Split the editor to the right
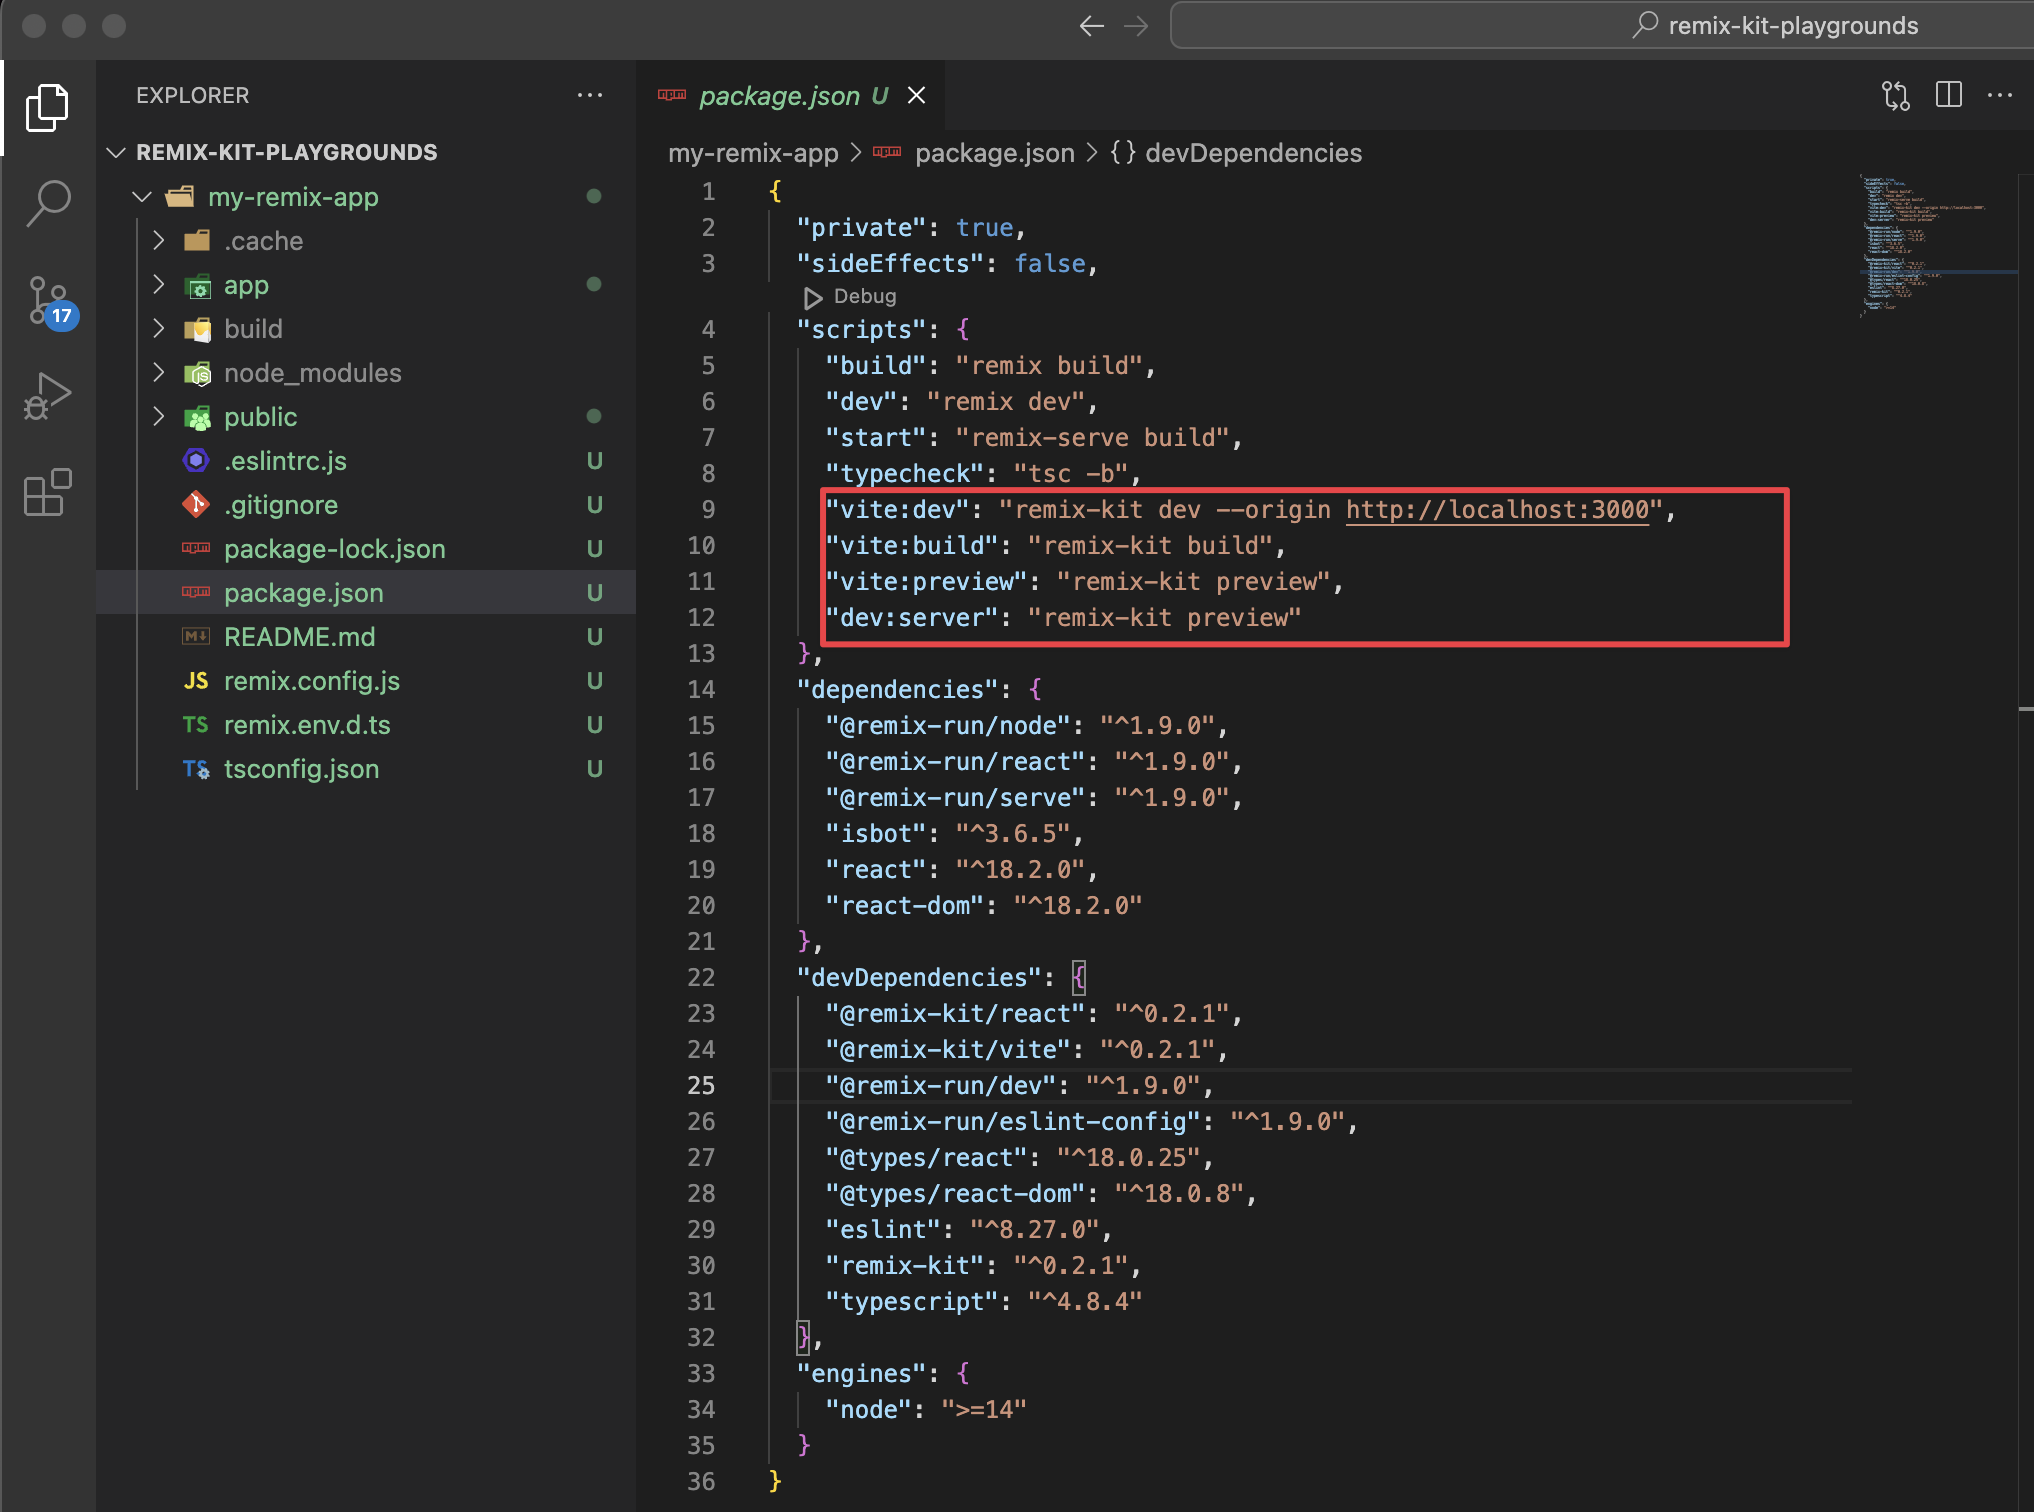The width and height of the screenshot is (2034, 1512). (x=1948, y=96)
